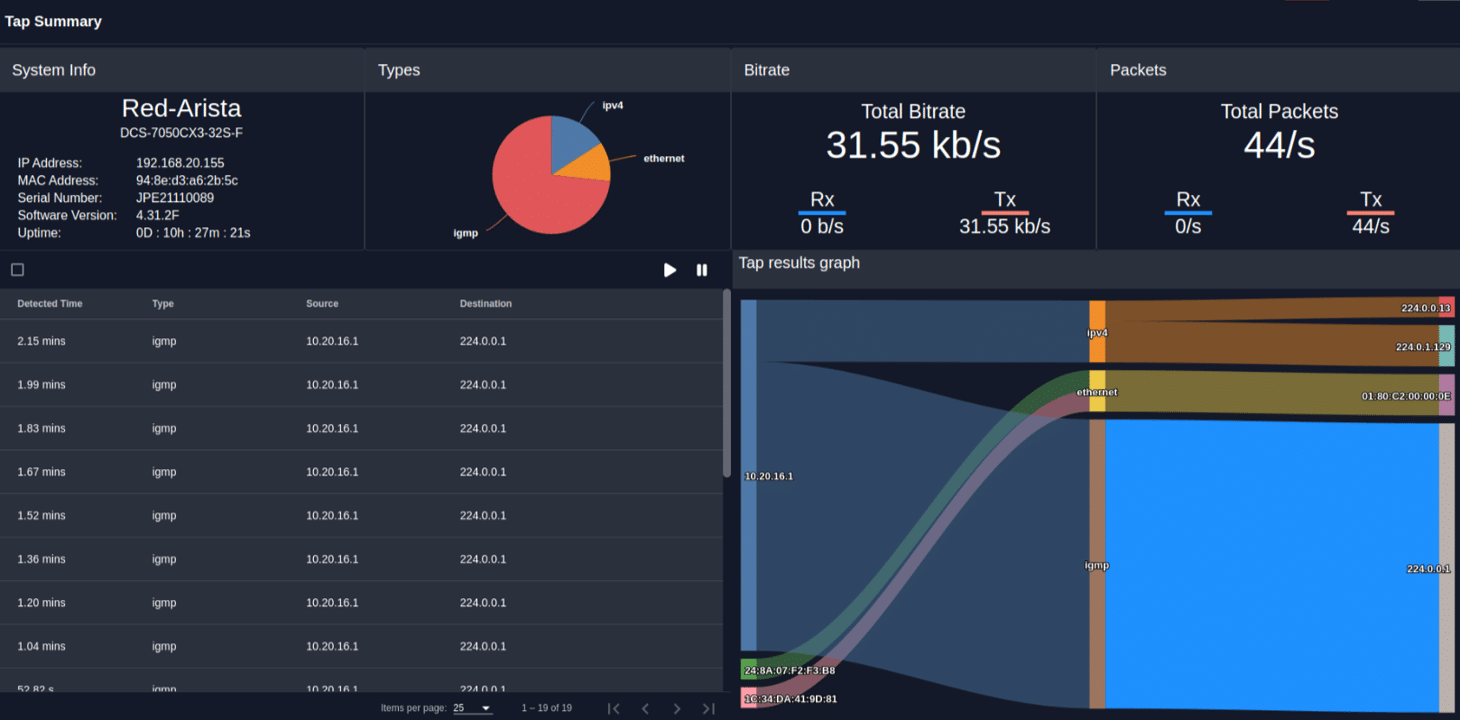This screenshot has width=1460, height=720.
Task: Go to the next page of results
Action: (x=677, y=708)
